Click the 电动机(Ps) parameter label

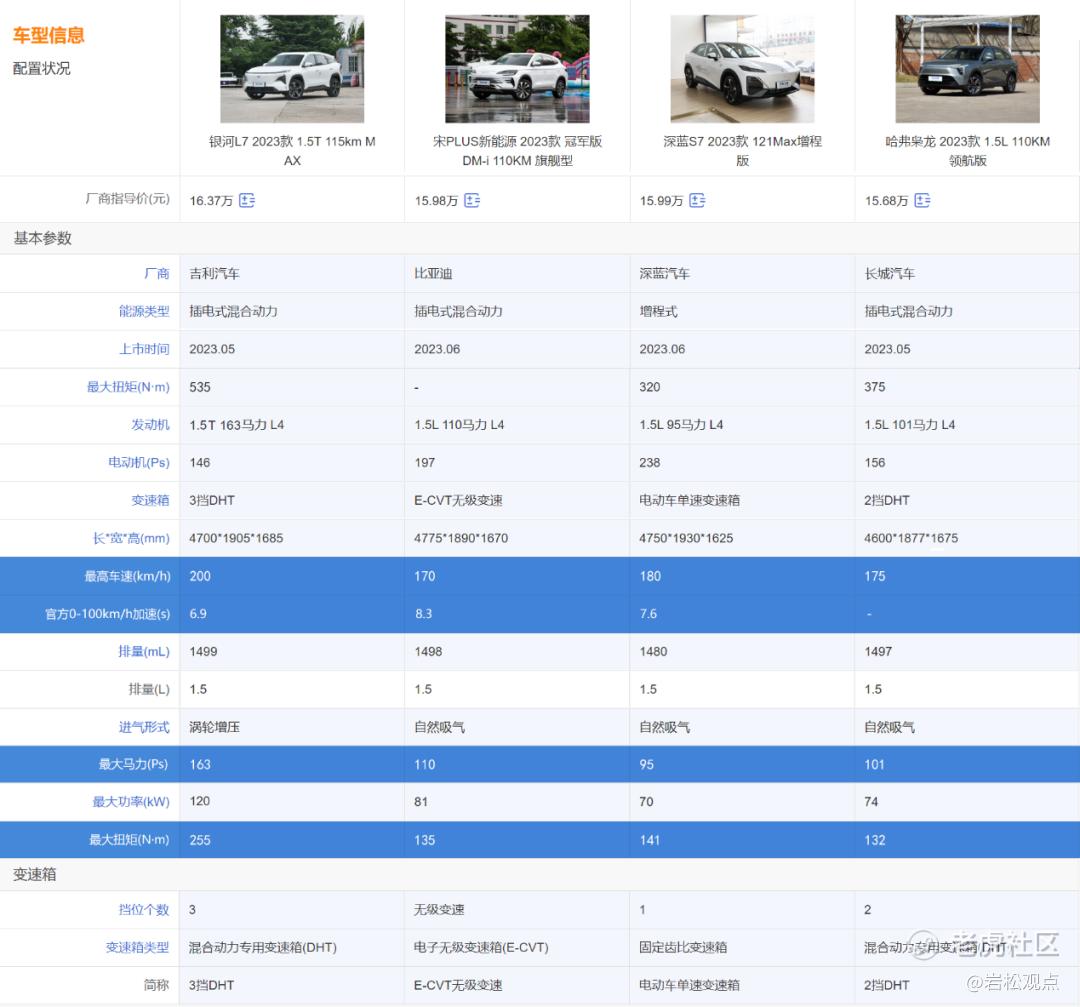coord(138,463)
